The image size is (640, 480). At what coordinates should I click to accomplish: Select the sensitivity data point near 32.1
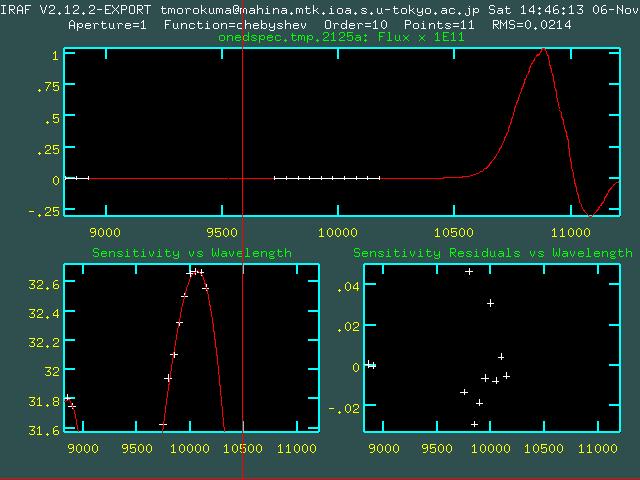tap(174, 355)
